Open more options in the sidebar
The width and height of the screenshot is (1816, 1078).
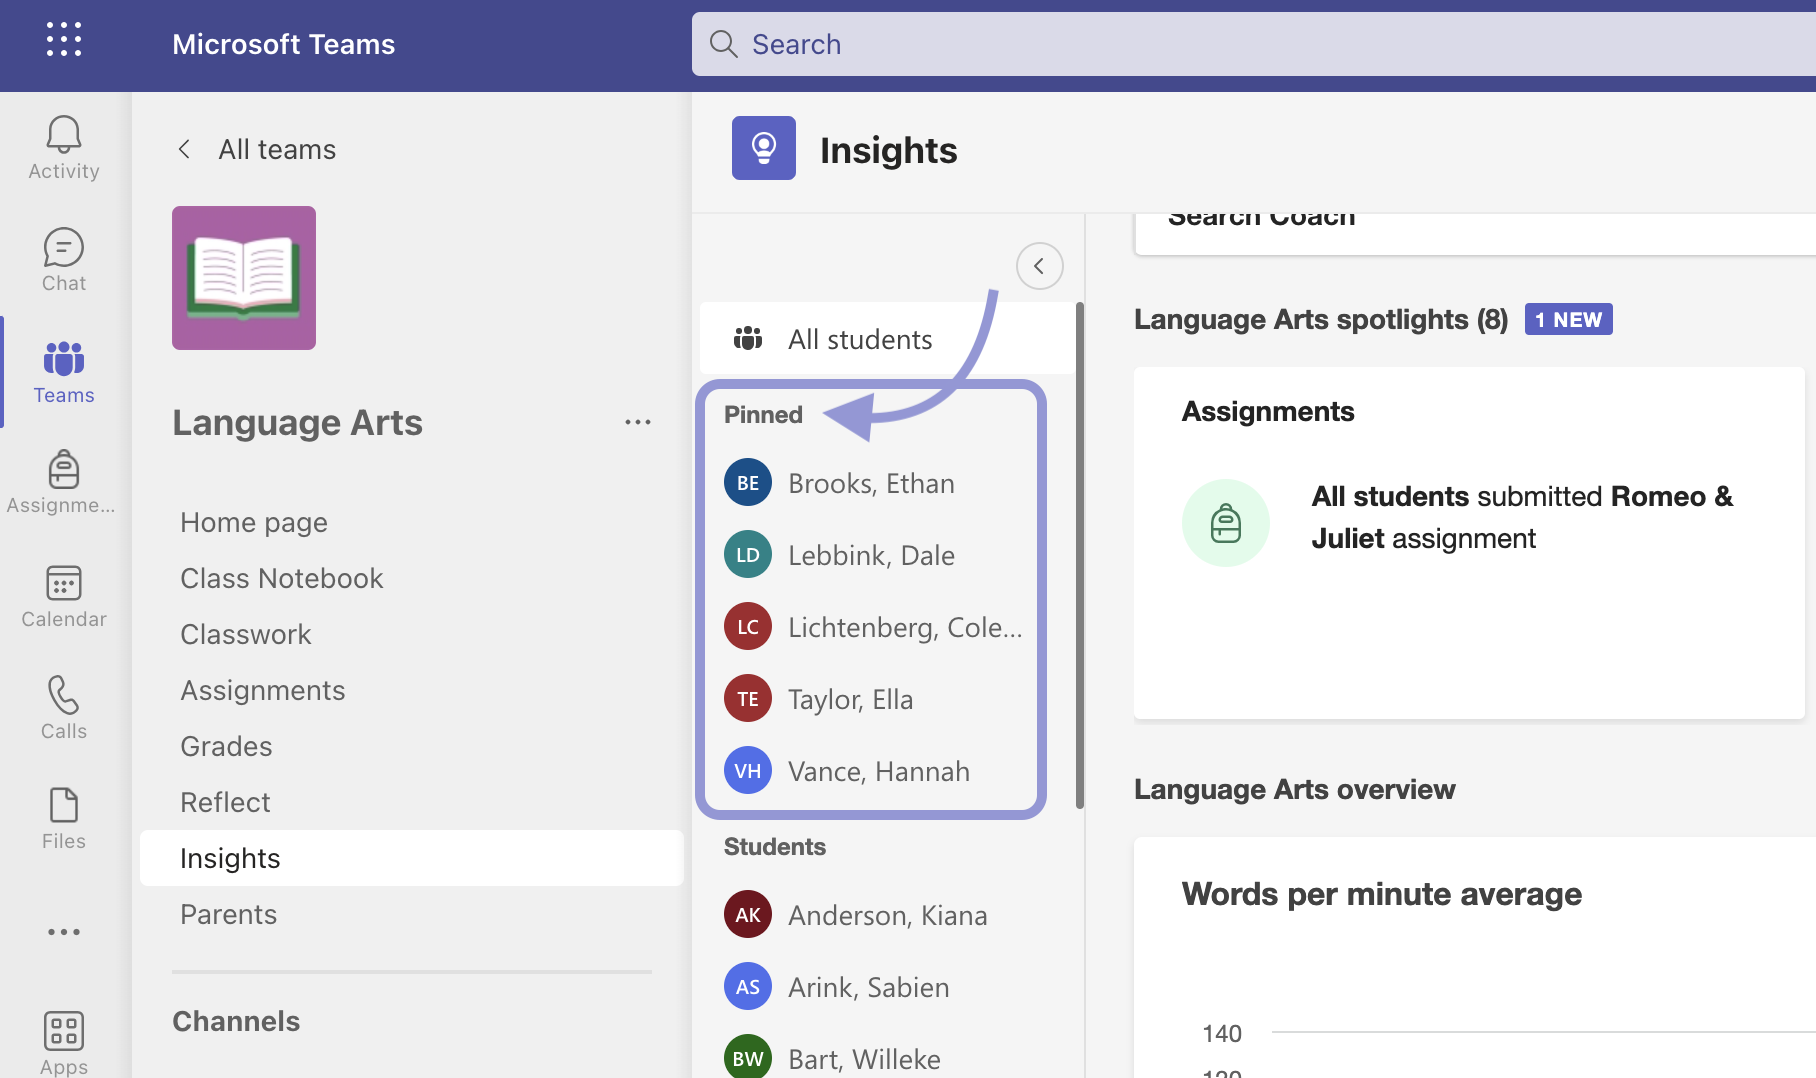[x=63, y=931]
